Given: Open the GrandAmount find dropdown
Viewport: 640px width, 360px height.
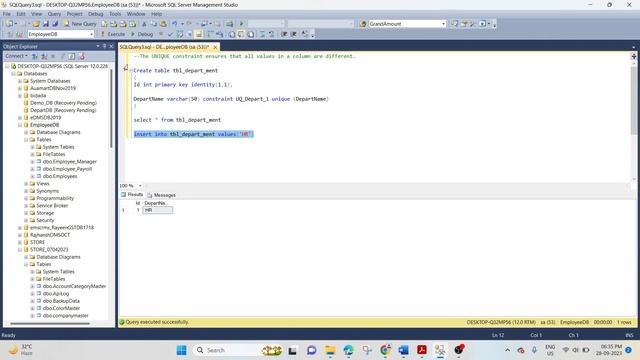Looking at the screenshot, I should click(x=443, y=24).
